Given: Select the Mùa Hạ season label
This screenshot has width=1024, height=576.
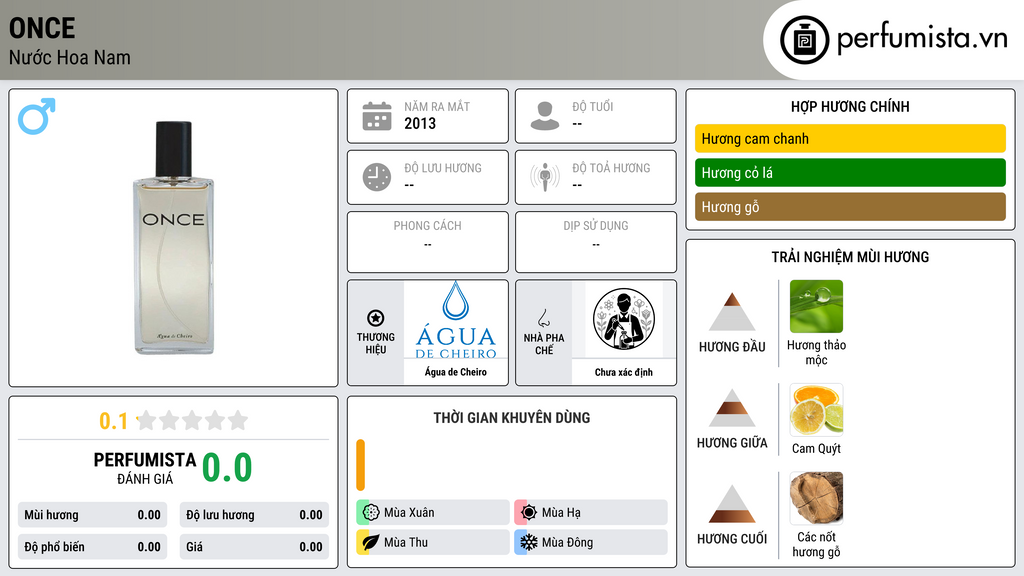Looking at the screenshot, I should tap(561, 513).
